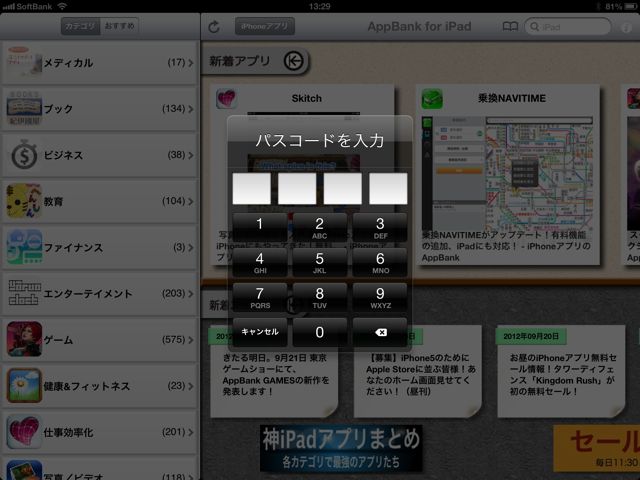The image size is (640, 480).
Task: Tap digit 3 DEF key
Action: coord(380,227)
